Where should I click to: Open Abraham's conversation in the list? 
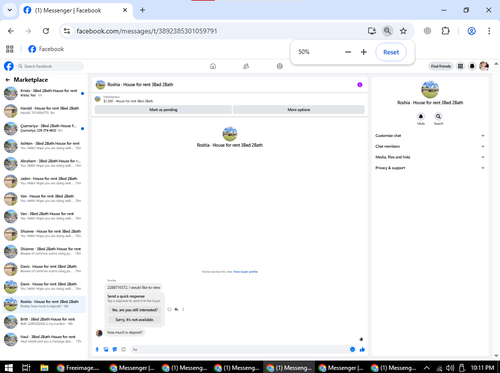(x=44, y=163)
